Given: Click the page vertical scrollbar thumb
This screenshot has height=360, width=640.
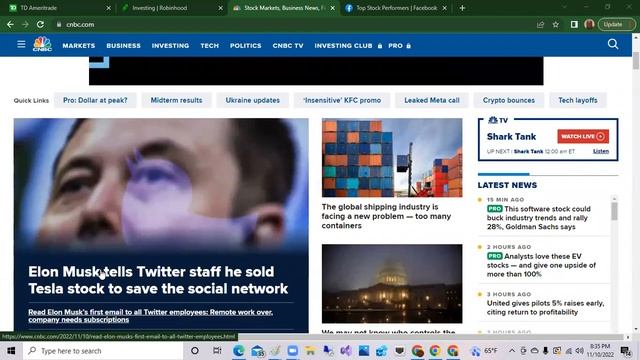Looking at the screenshot, I should pyautogui.click(x=636, y=60).
